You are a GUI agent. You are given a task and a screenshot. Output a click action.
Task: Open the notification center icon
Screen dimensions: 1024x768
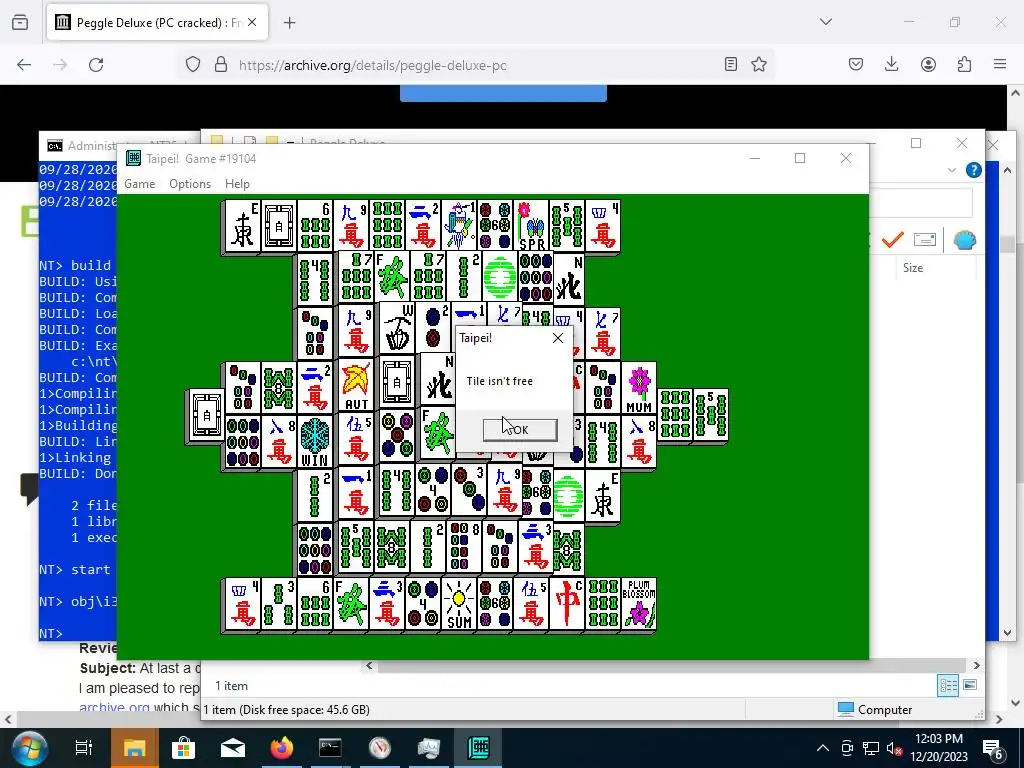coord(993,748)
